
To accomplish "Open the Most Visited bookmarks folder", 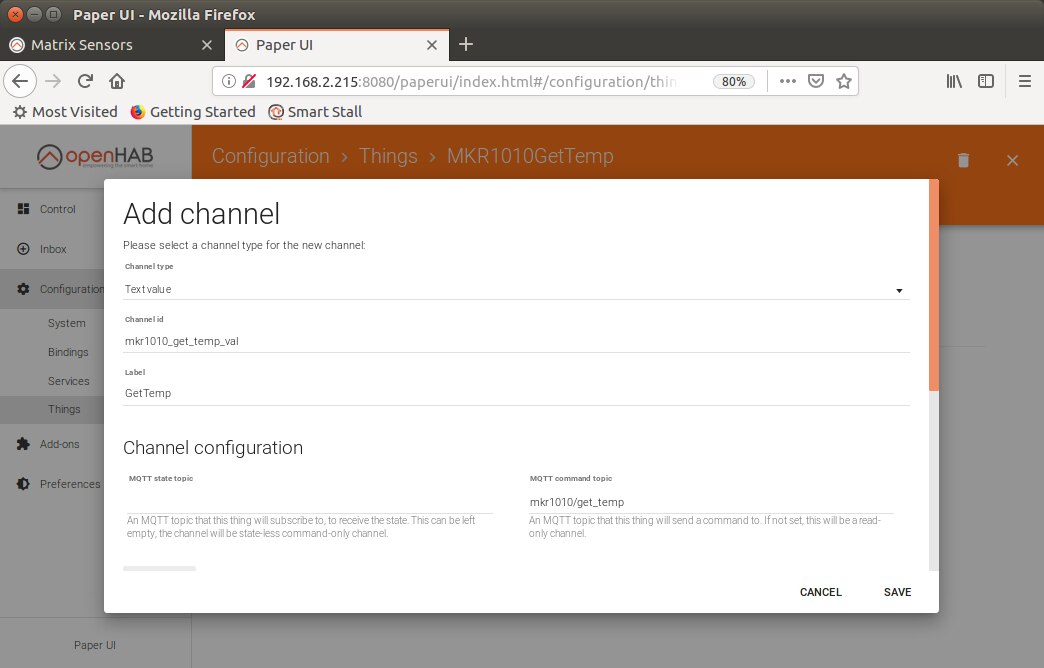I will [65, 112].
